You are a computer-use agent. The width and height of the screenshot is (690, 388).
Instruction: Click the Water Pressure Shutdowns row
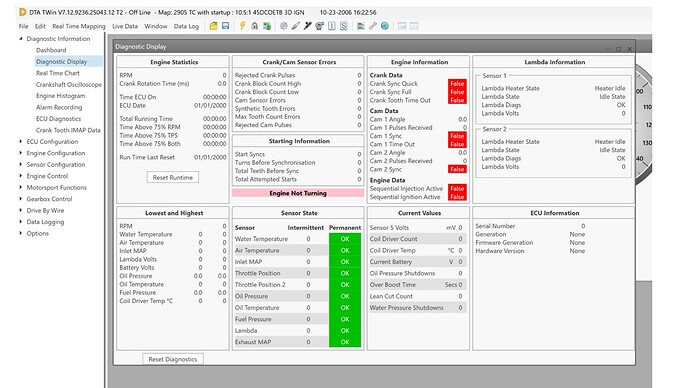[x=417, y=307]
